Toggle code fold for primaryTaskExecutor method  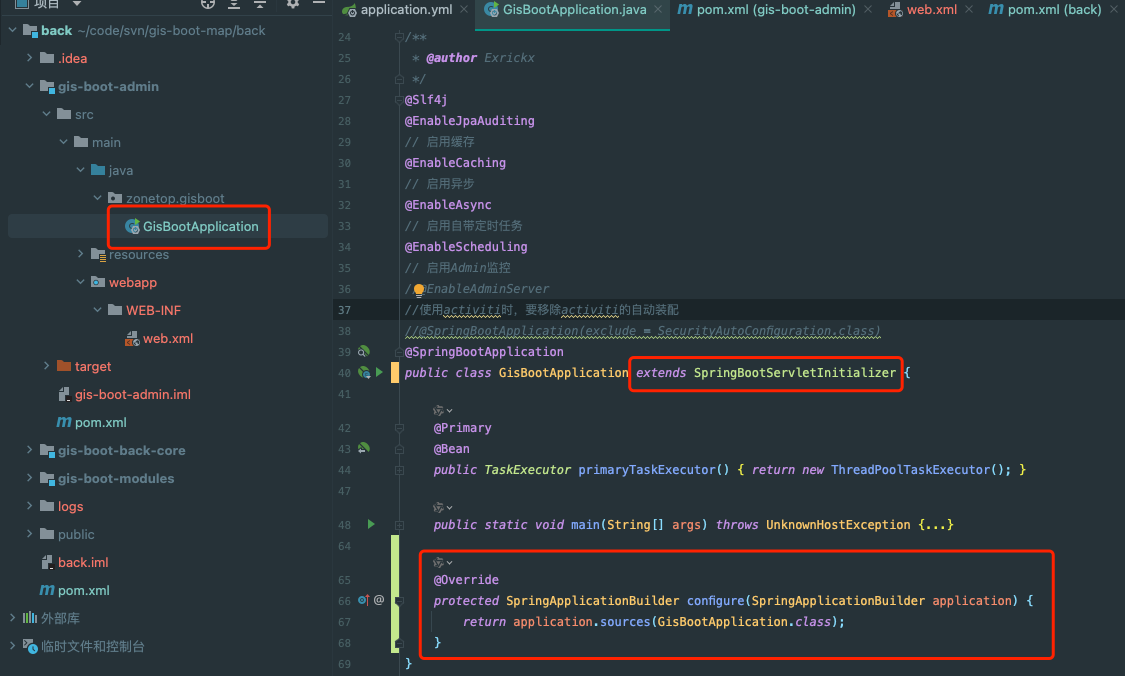pos(398,470)
